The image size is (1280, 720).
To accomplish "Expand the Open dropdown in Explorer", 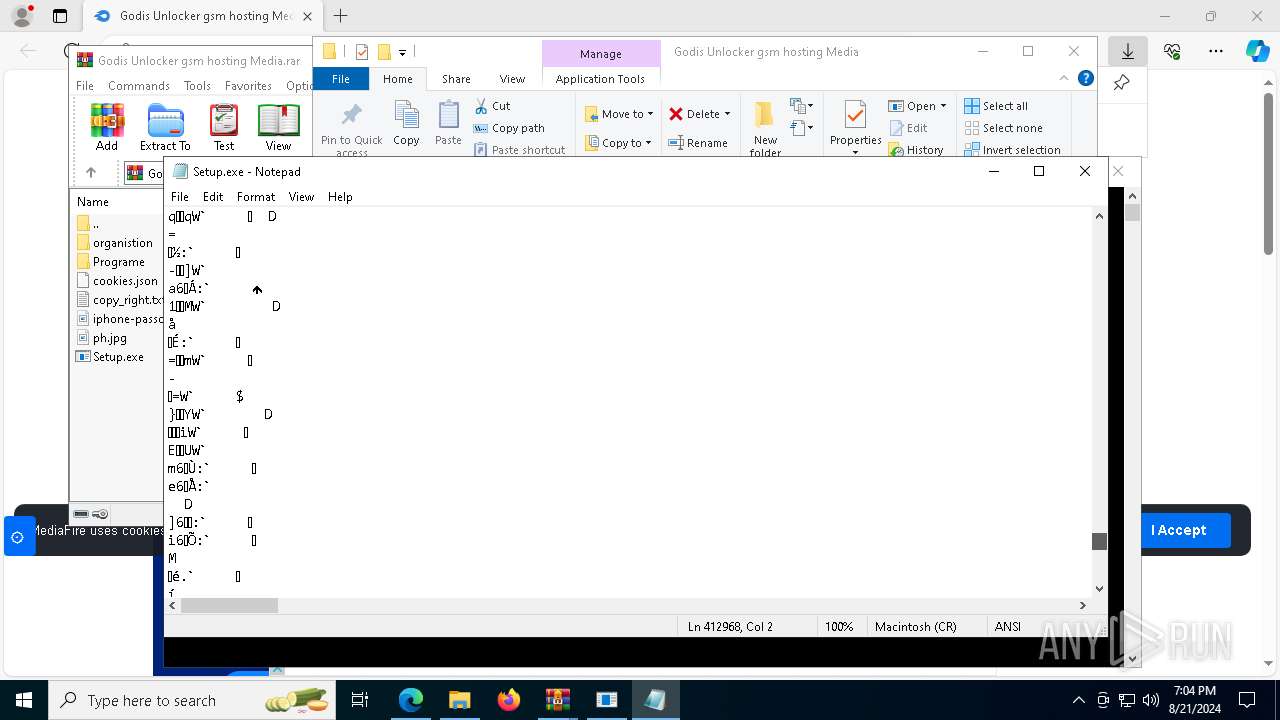I will click(x=943, y=106).
